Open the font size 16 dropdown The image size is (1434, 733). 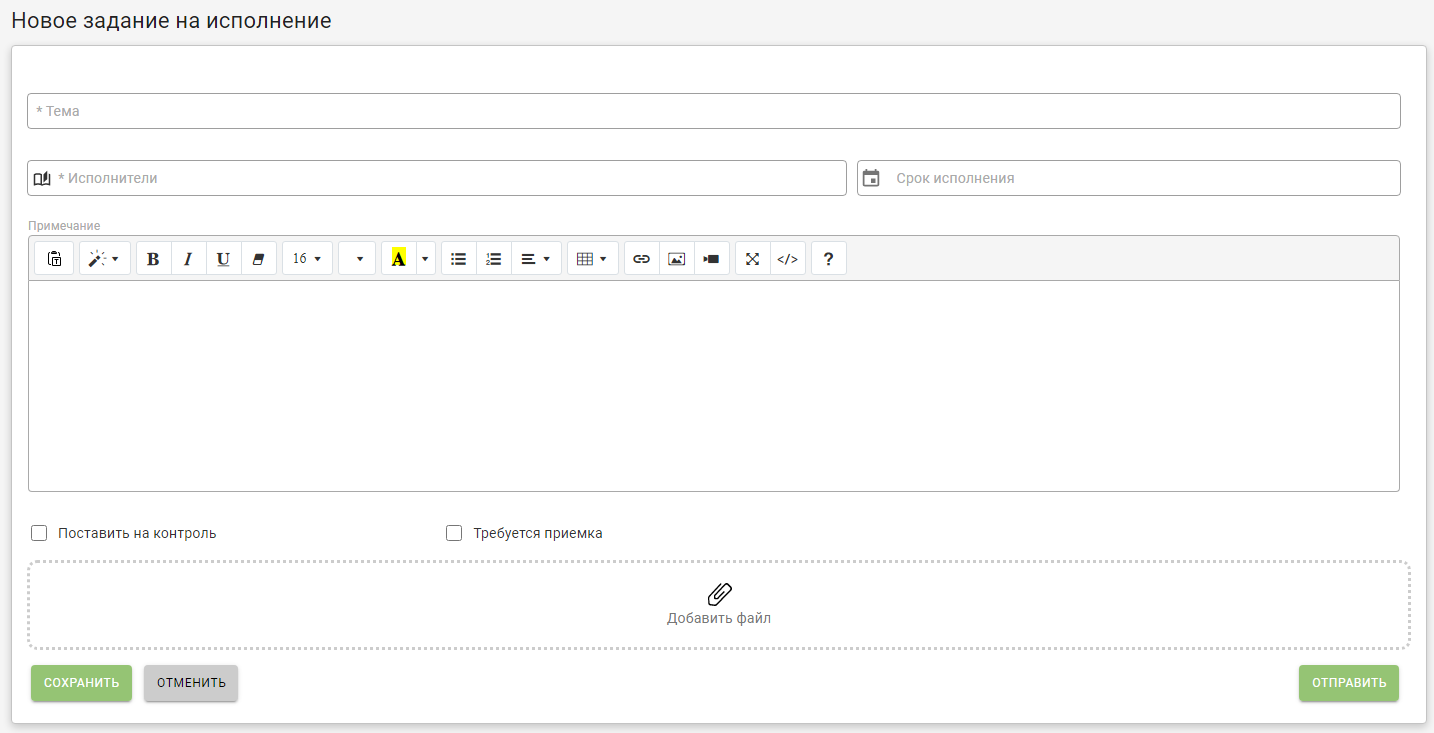click(307, 258)
